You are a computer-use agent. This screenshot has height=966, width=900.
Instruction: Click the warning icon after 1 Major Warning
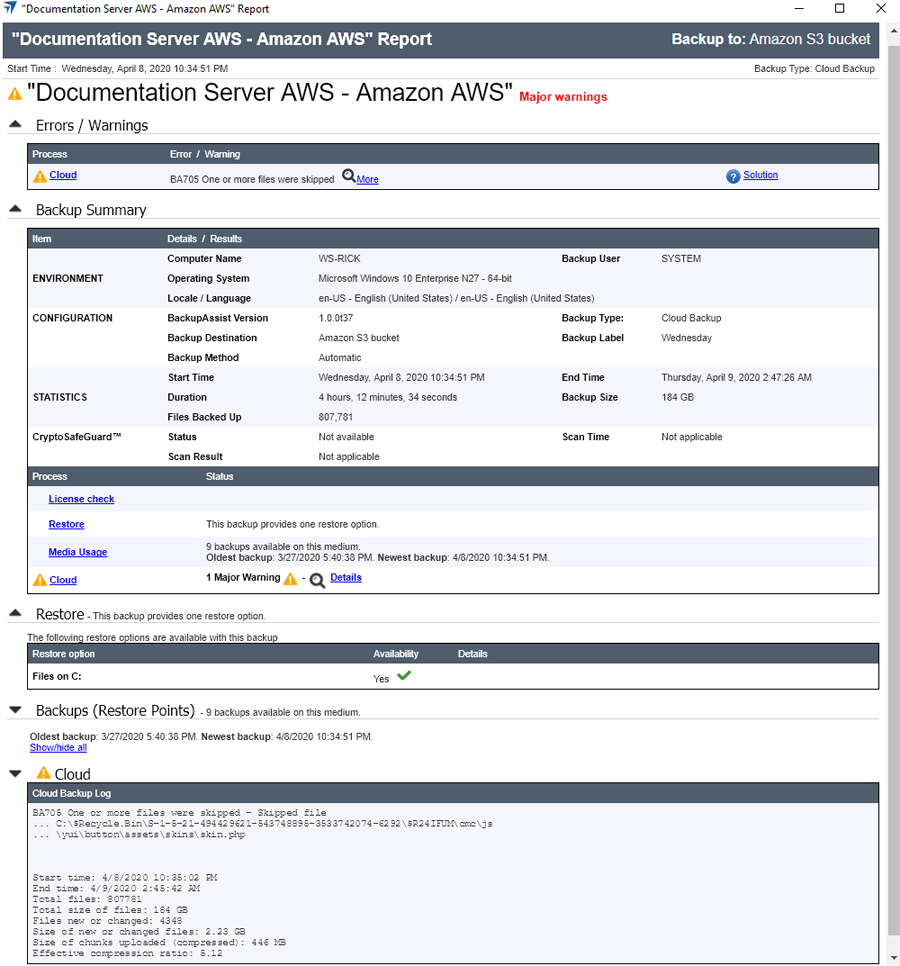pyautogui.click(x=290, y=578)
